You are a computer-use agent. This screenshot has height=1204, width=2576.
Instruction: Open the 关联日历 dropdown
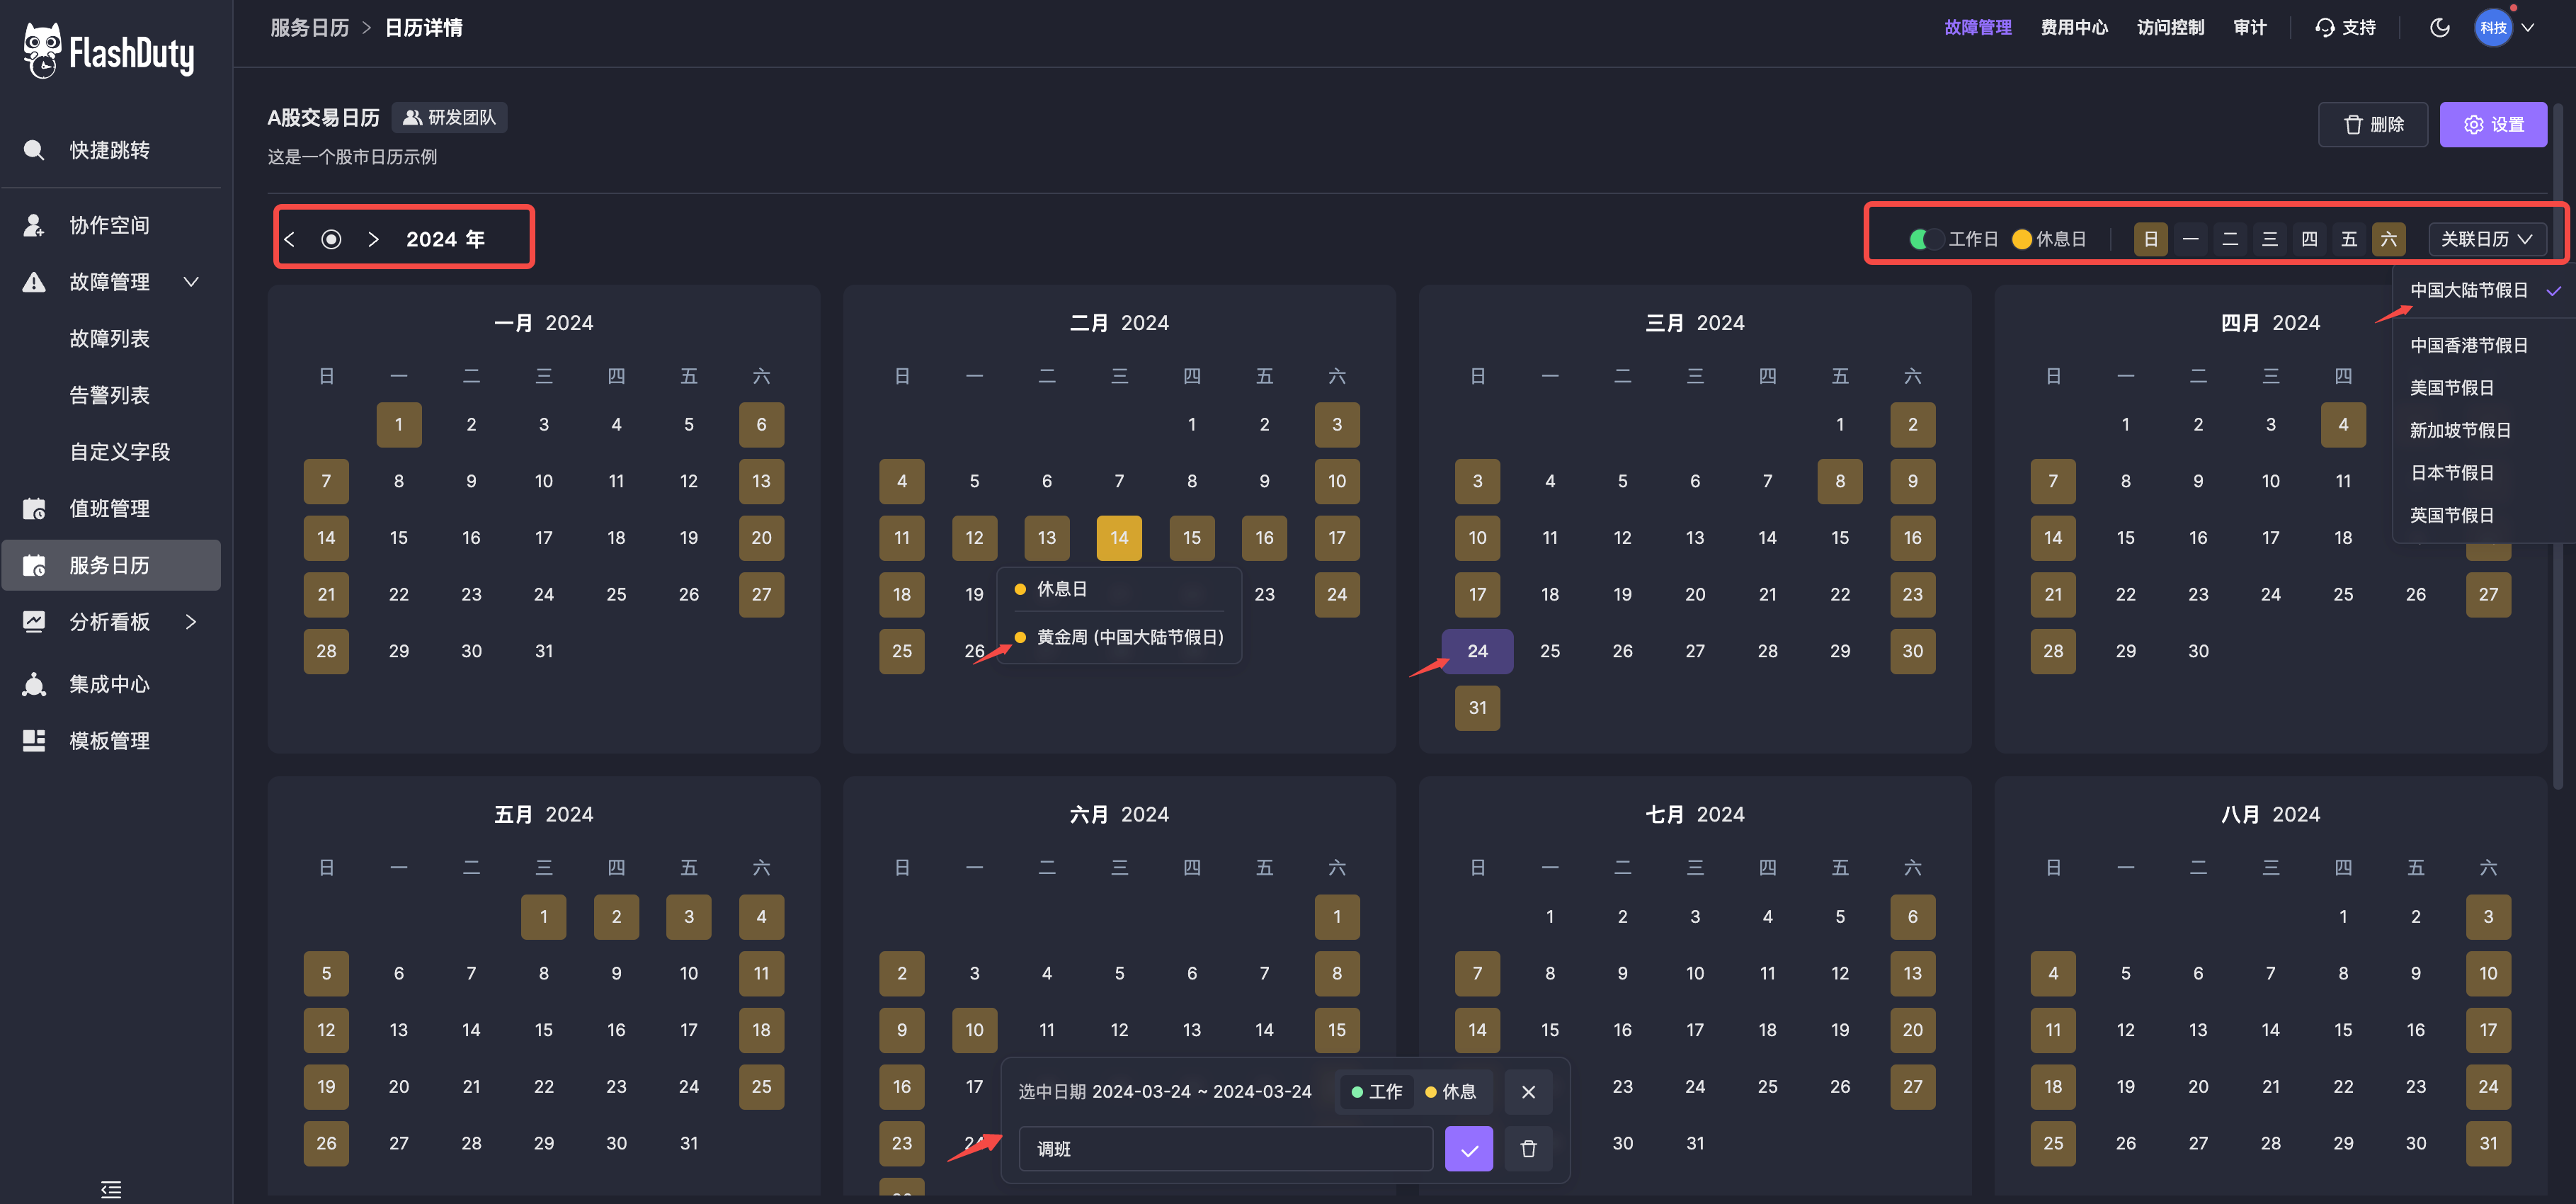(x=2487, y=239)
